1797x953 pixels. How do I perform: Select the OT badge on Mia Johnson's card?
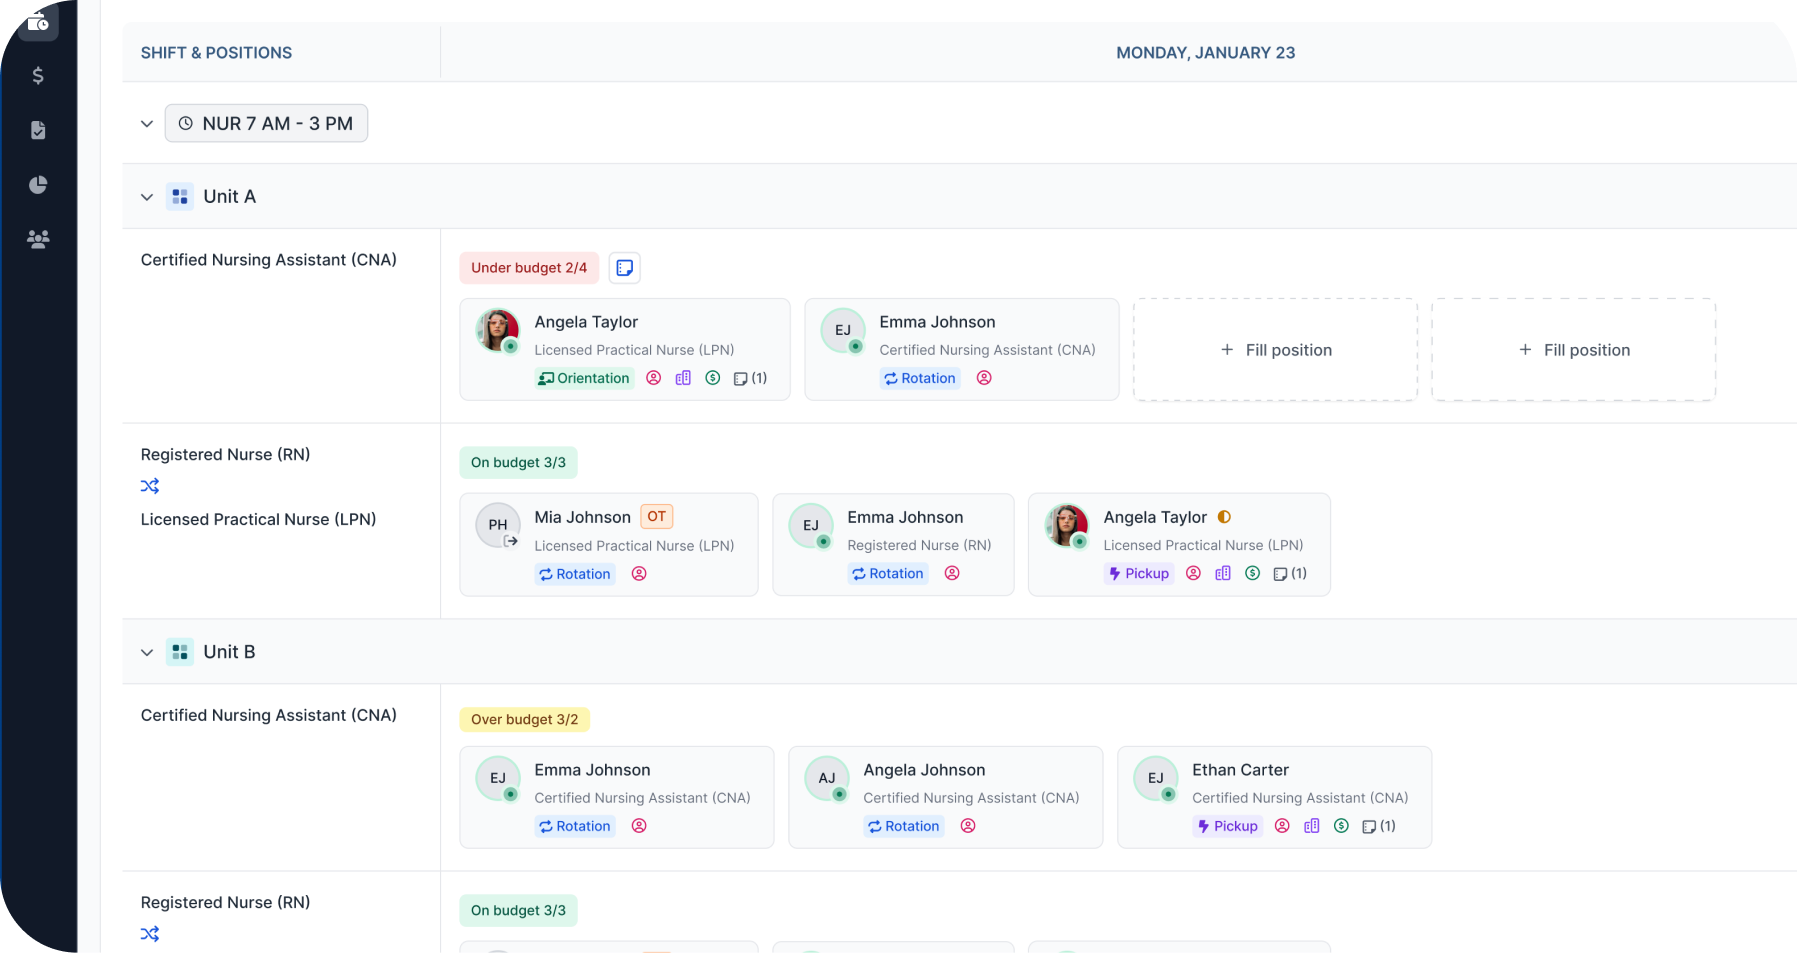point(656,516)
